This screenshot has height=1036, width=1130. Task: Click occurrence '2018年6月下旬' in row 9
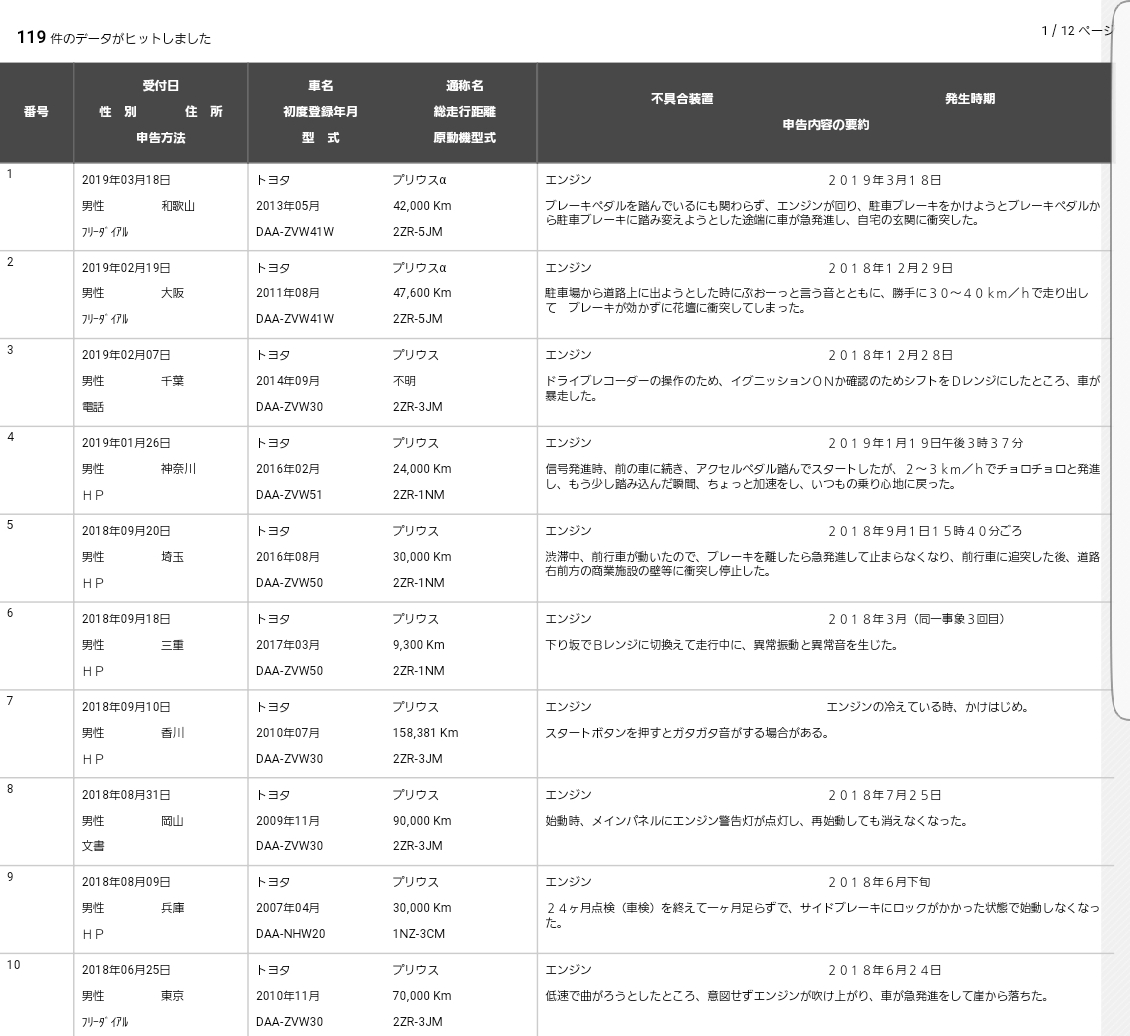878,882
